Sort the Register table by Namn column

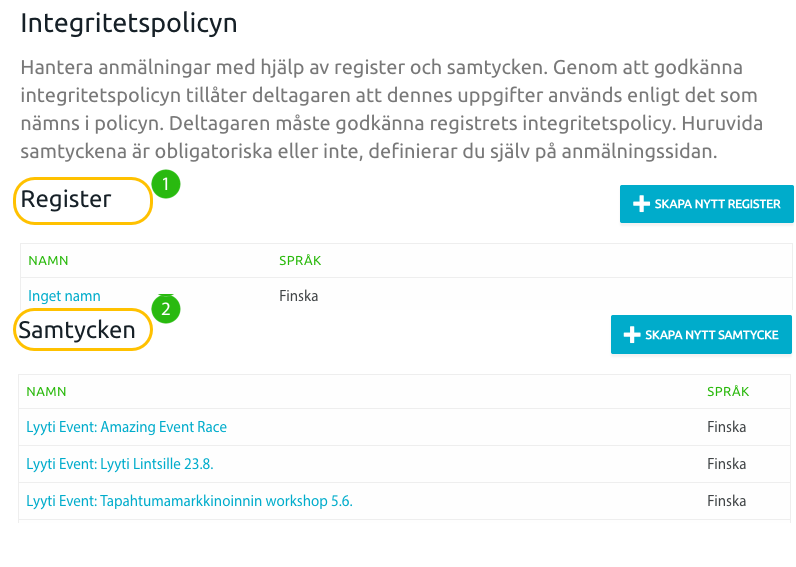(x=48, y=261)
